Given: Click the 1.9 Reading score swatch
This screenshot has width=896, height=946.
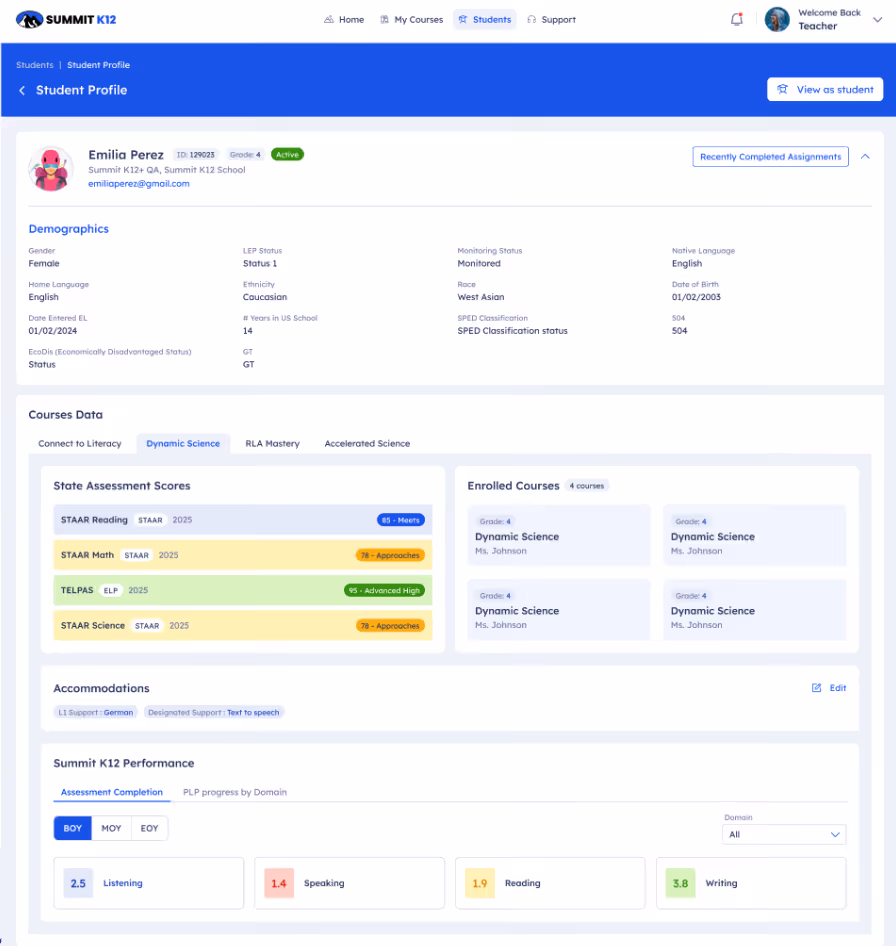Looking at the screenshot, I should tap(480, 883).
